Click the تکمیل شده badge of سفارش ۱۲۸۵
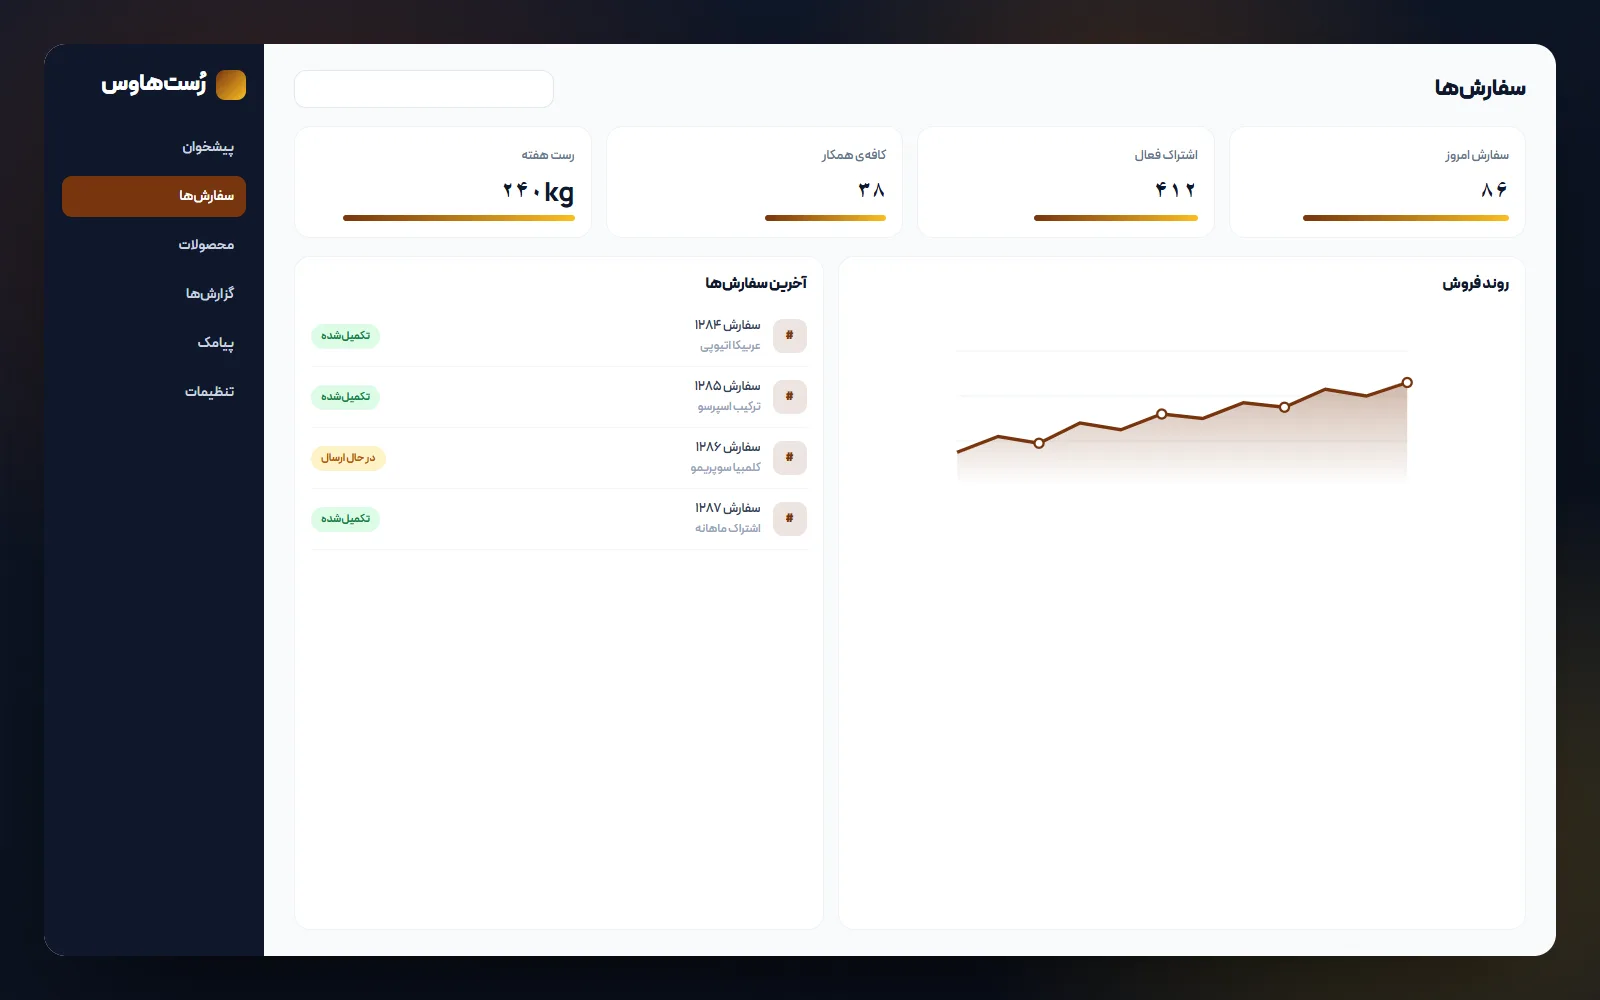The width and height of the screenshot is (1600, 1000). coord(345,397)
